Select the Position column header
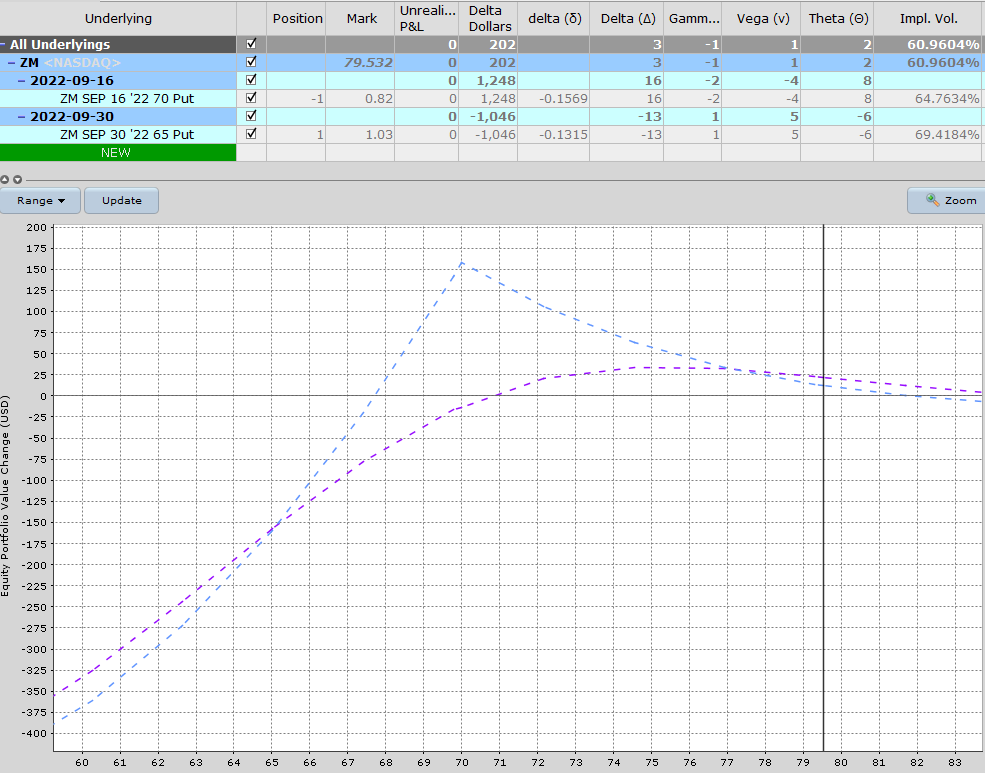The image size is (985, 773). tap(296, 18)
